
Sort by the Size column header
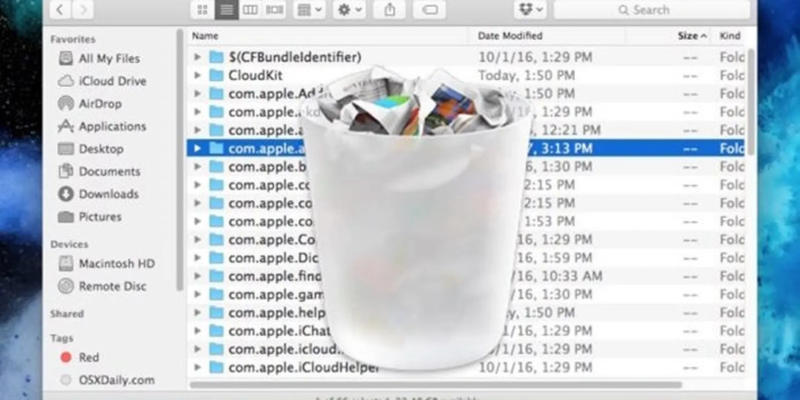pyautogui.click(x=692, y=36)
